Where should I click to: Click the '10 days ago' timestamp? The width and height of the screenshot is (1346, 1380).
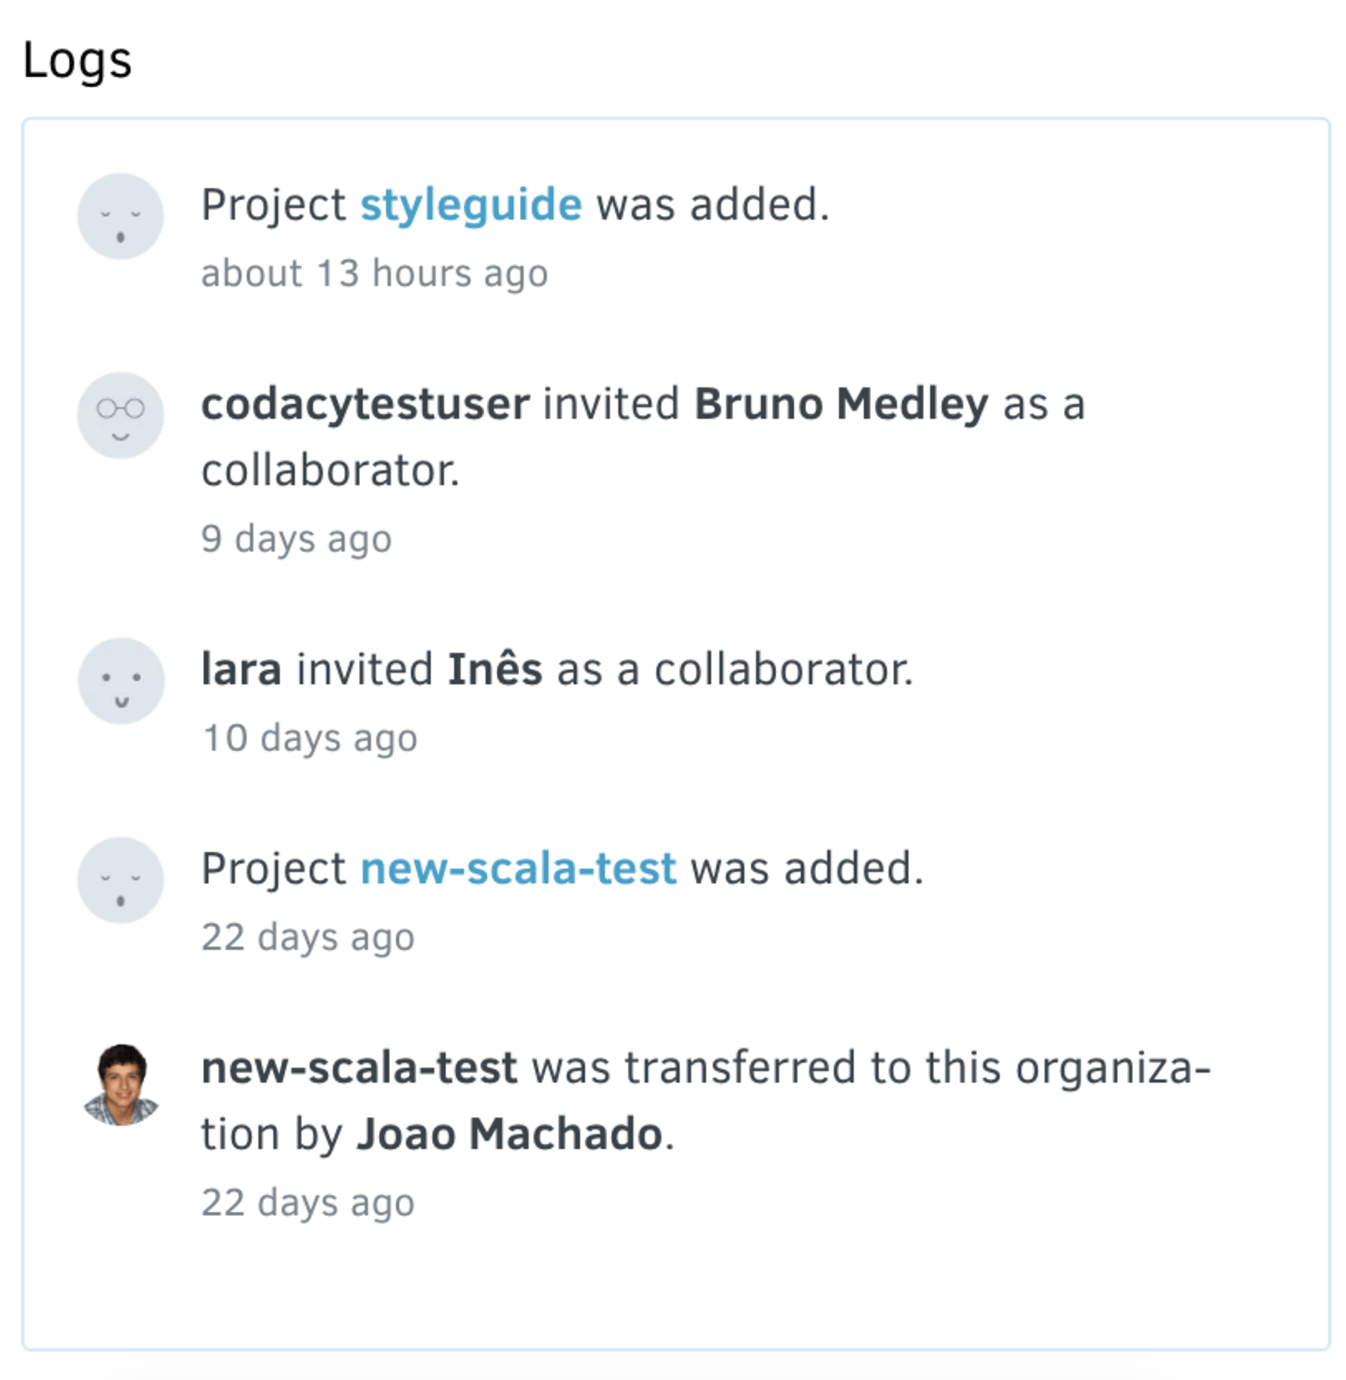pos(309,738)
